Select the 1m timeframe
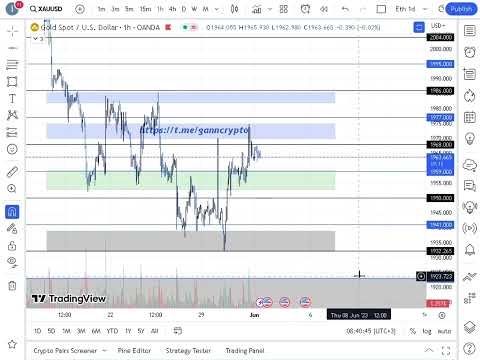The image size is (480, 360). tap(101, 9)
